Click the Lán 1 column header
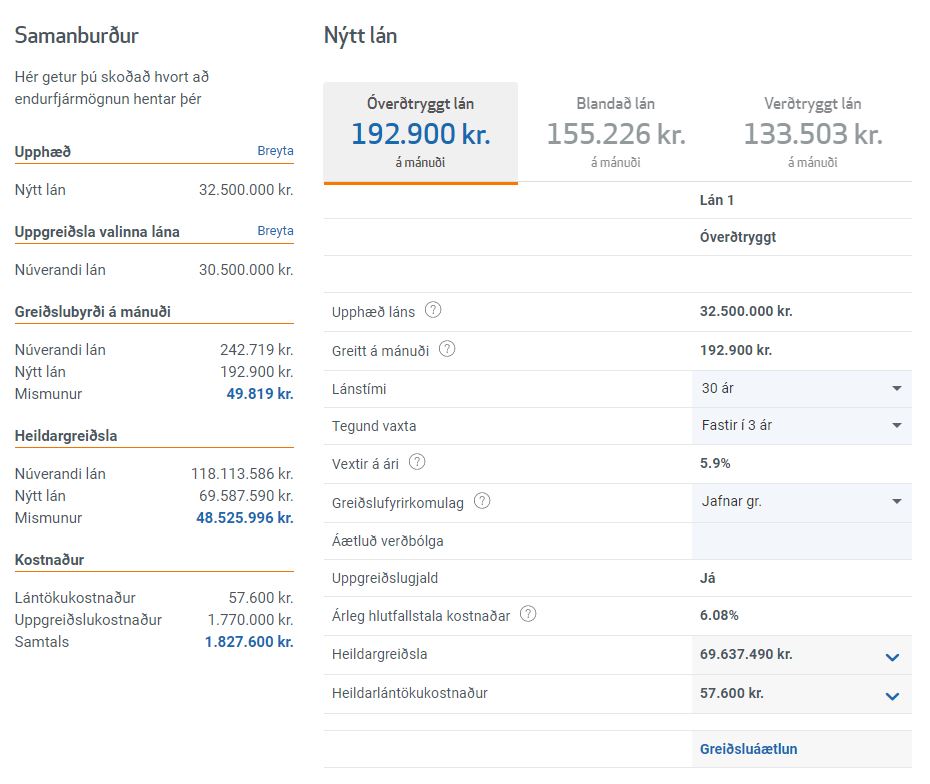 pyautogui.click(x=717, y=200)
